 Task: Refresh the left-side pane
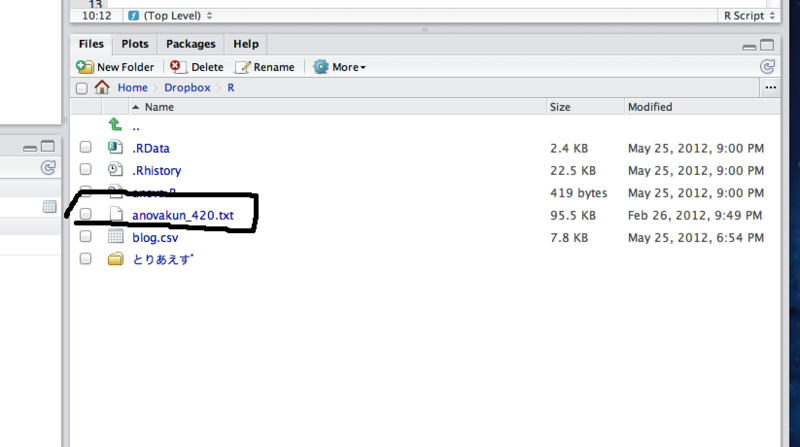pos(48,167)
